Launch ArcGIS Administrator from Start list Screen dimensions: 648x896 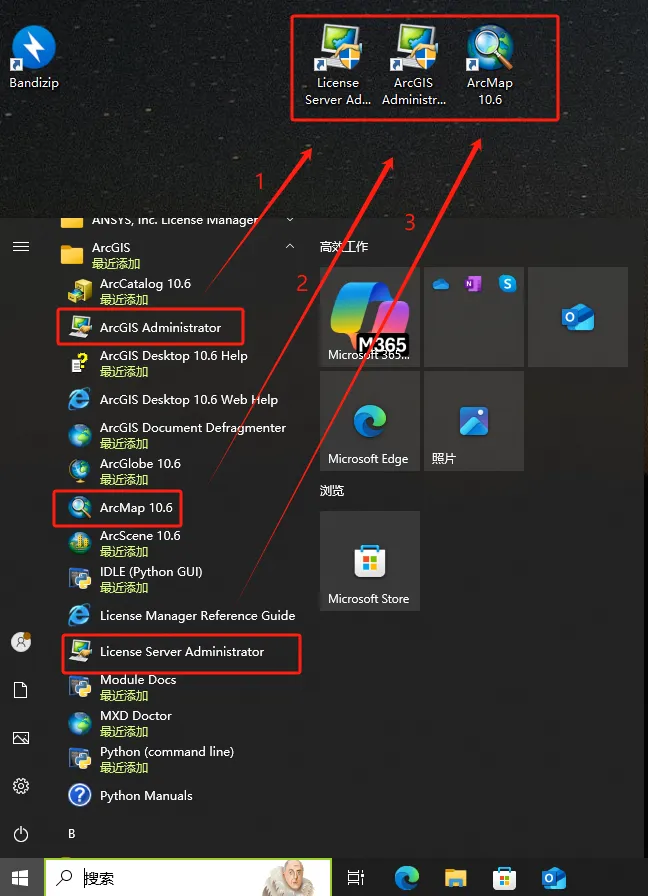click(x=178, y=327)
